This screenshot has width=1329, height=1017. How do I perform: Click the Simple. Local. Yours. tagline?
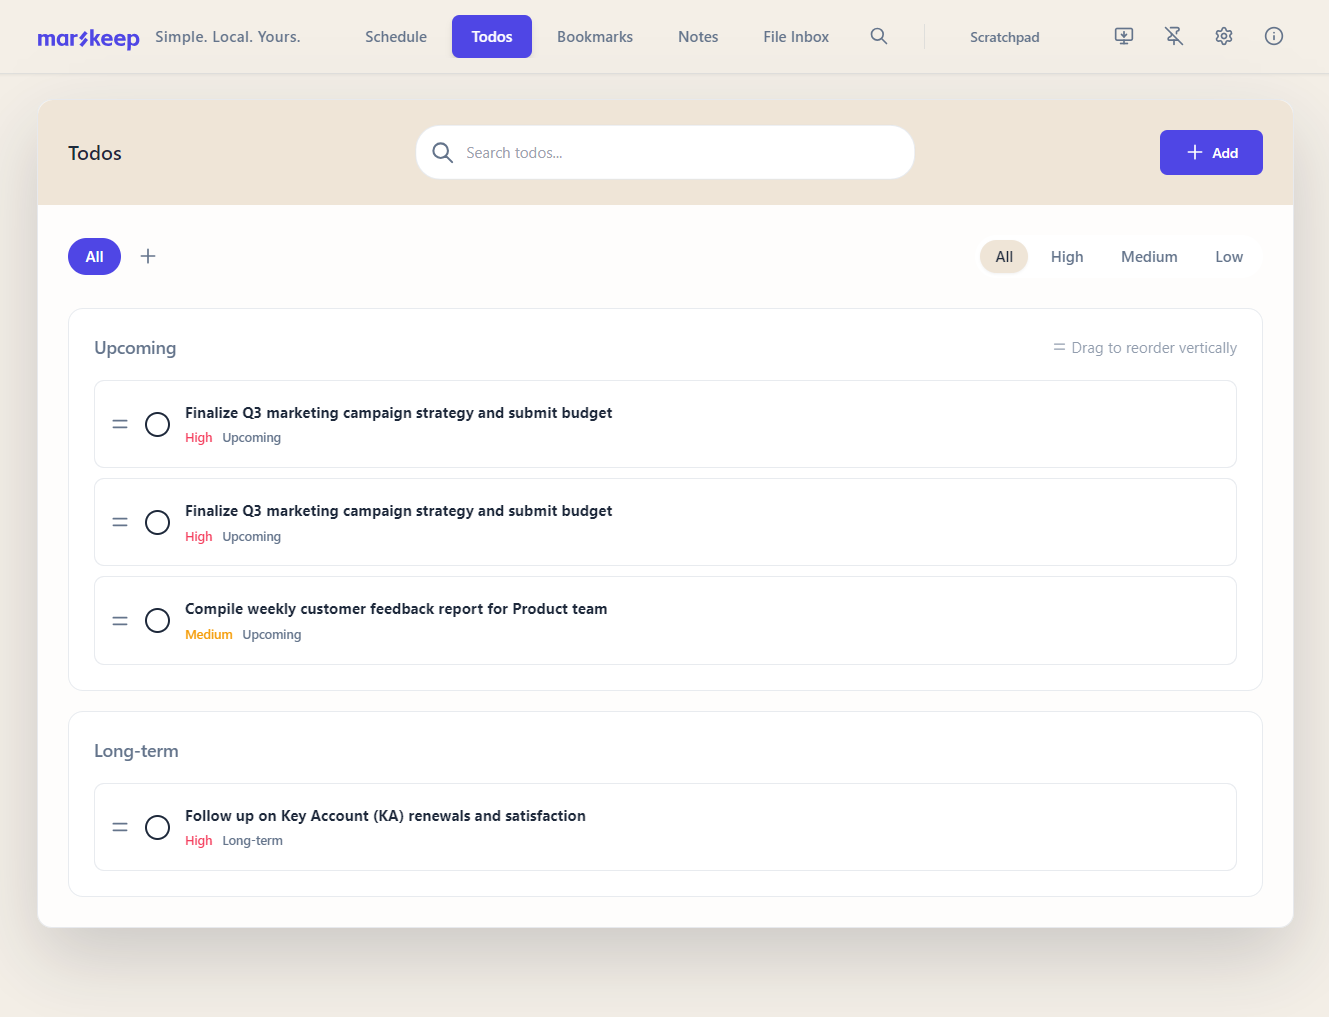[228, 37]
